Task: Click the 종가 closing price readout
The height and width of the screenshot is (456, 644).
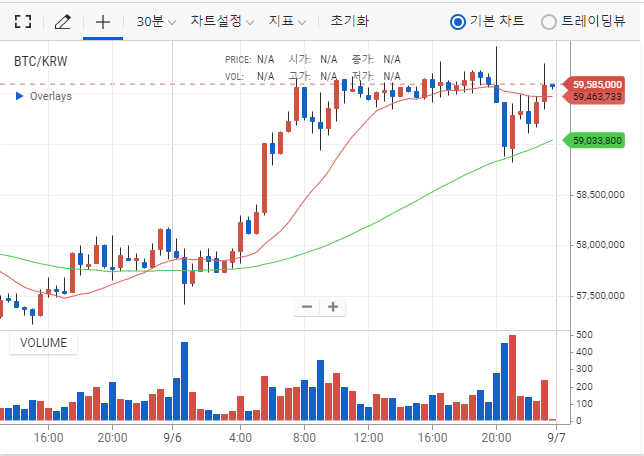Action: click(x=376, y=60)
